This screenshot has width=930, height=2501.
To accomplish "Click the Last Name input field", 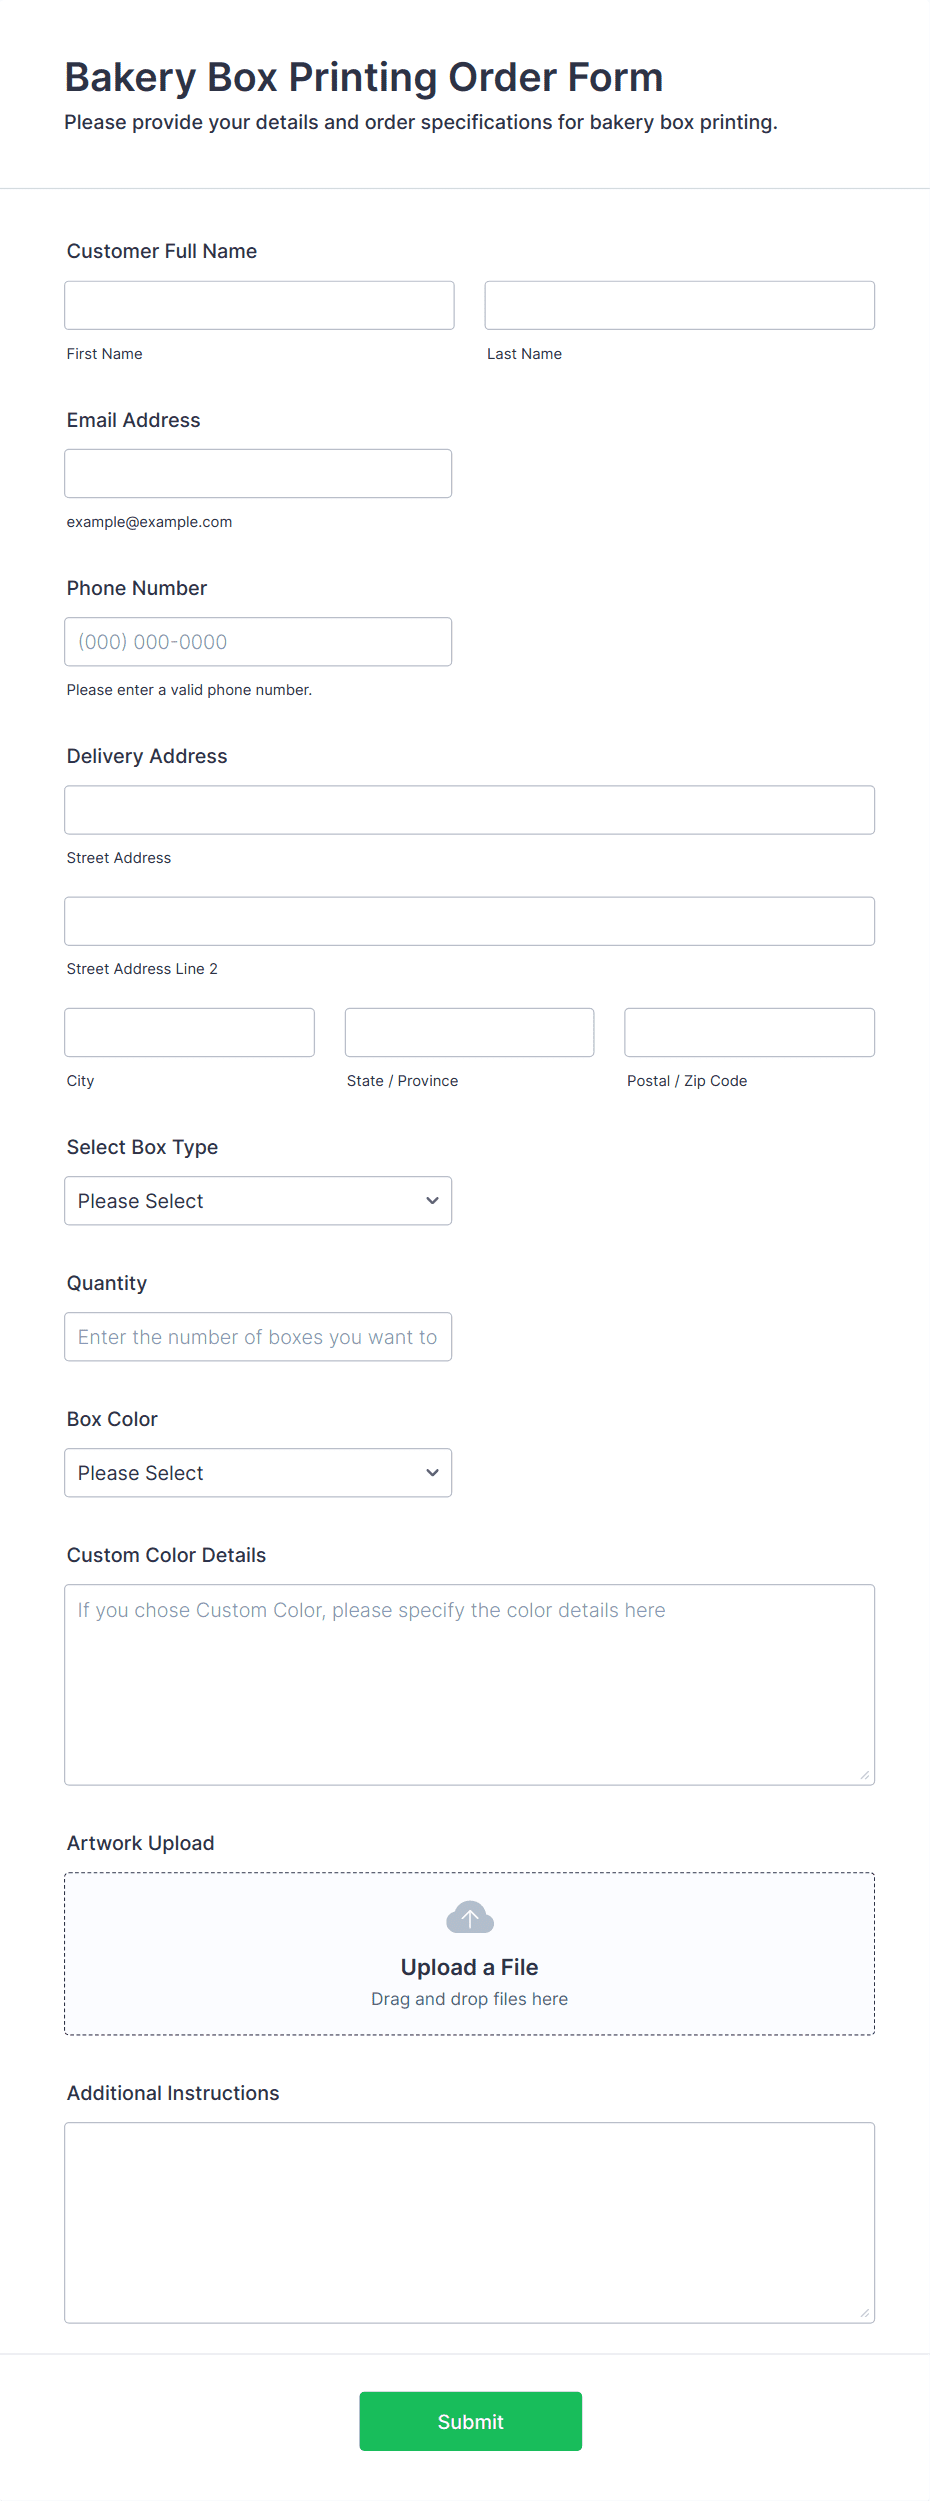I will coord(679,305).
